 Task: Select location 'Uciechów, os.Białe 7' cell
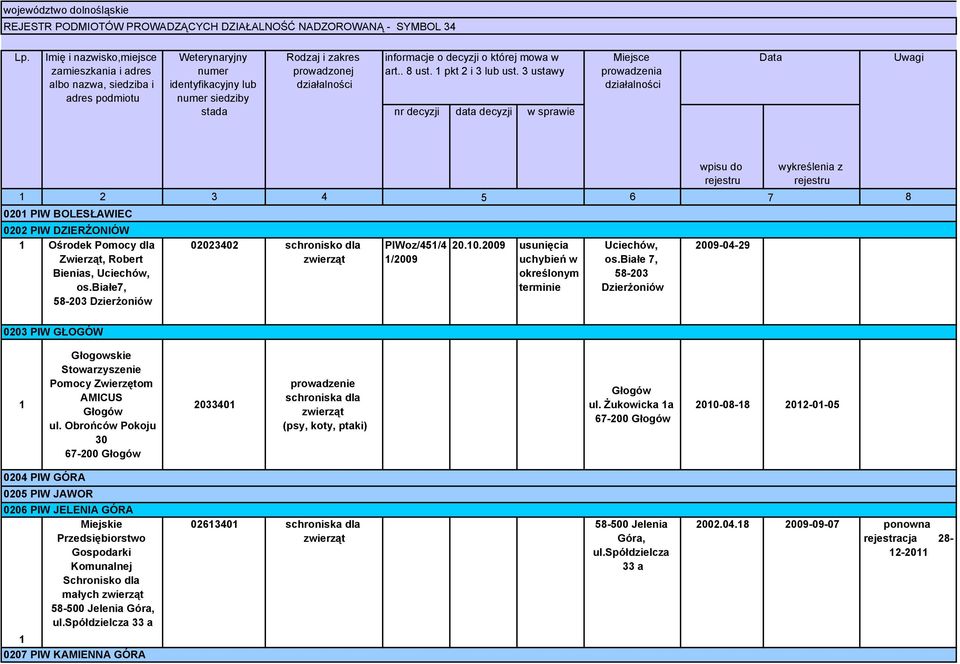[632, 281]
